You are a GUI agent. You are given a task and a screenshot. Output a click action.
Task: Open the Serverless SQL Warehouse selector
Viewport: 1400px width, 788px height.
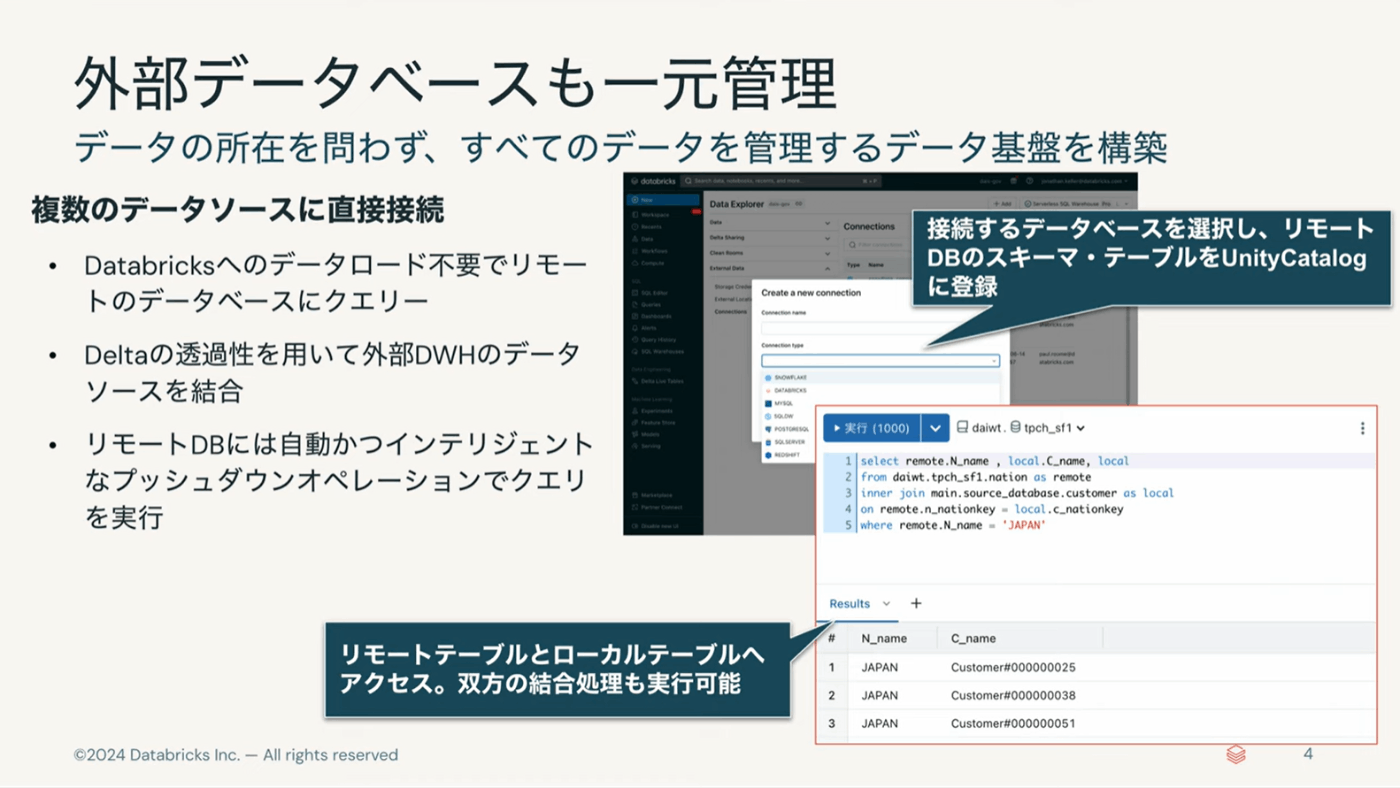point(1077,204)
